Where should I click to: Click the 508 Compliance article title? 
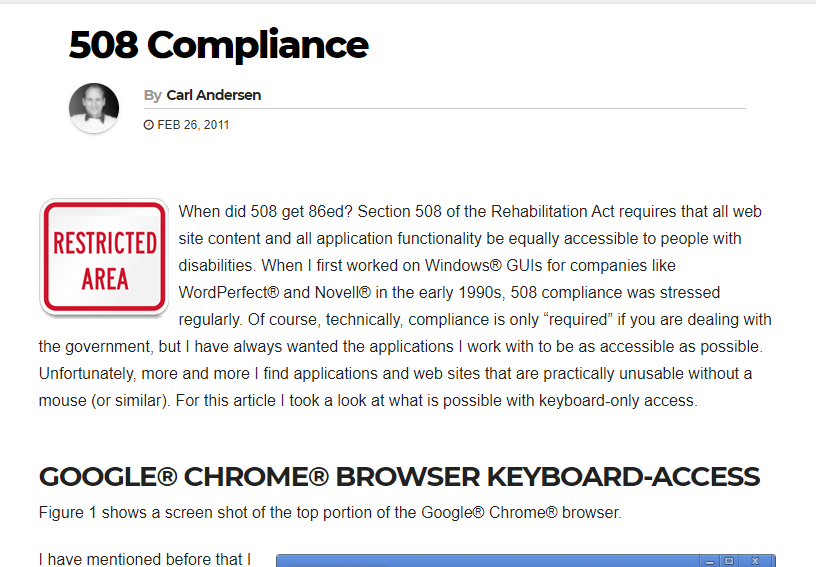pyautogui.click(x=219, y=45)
